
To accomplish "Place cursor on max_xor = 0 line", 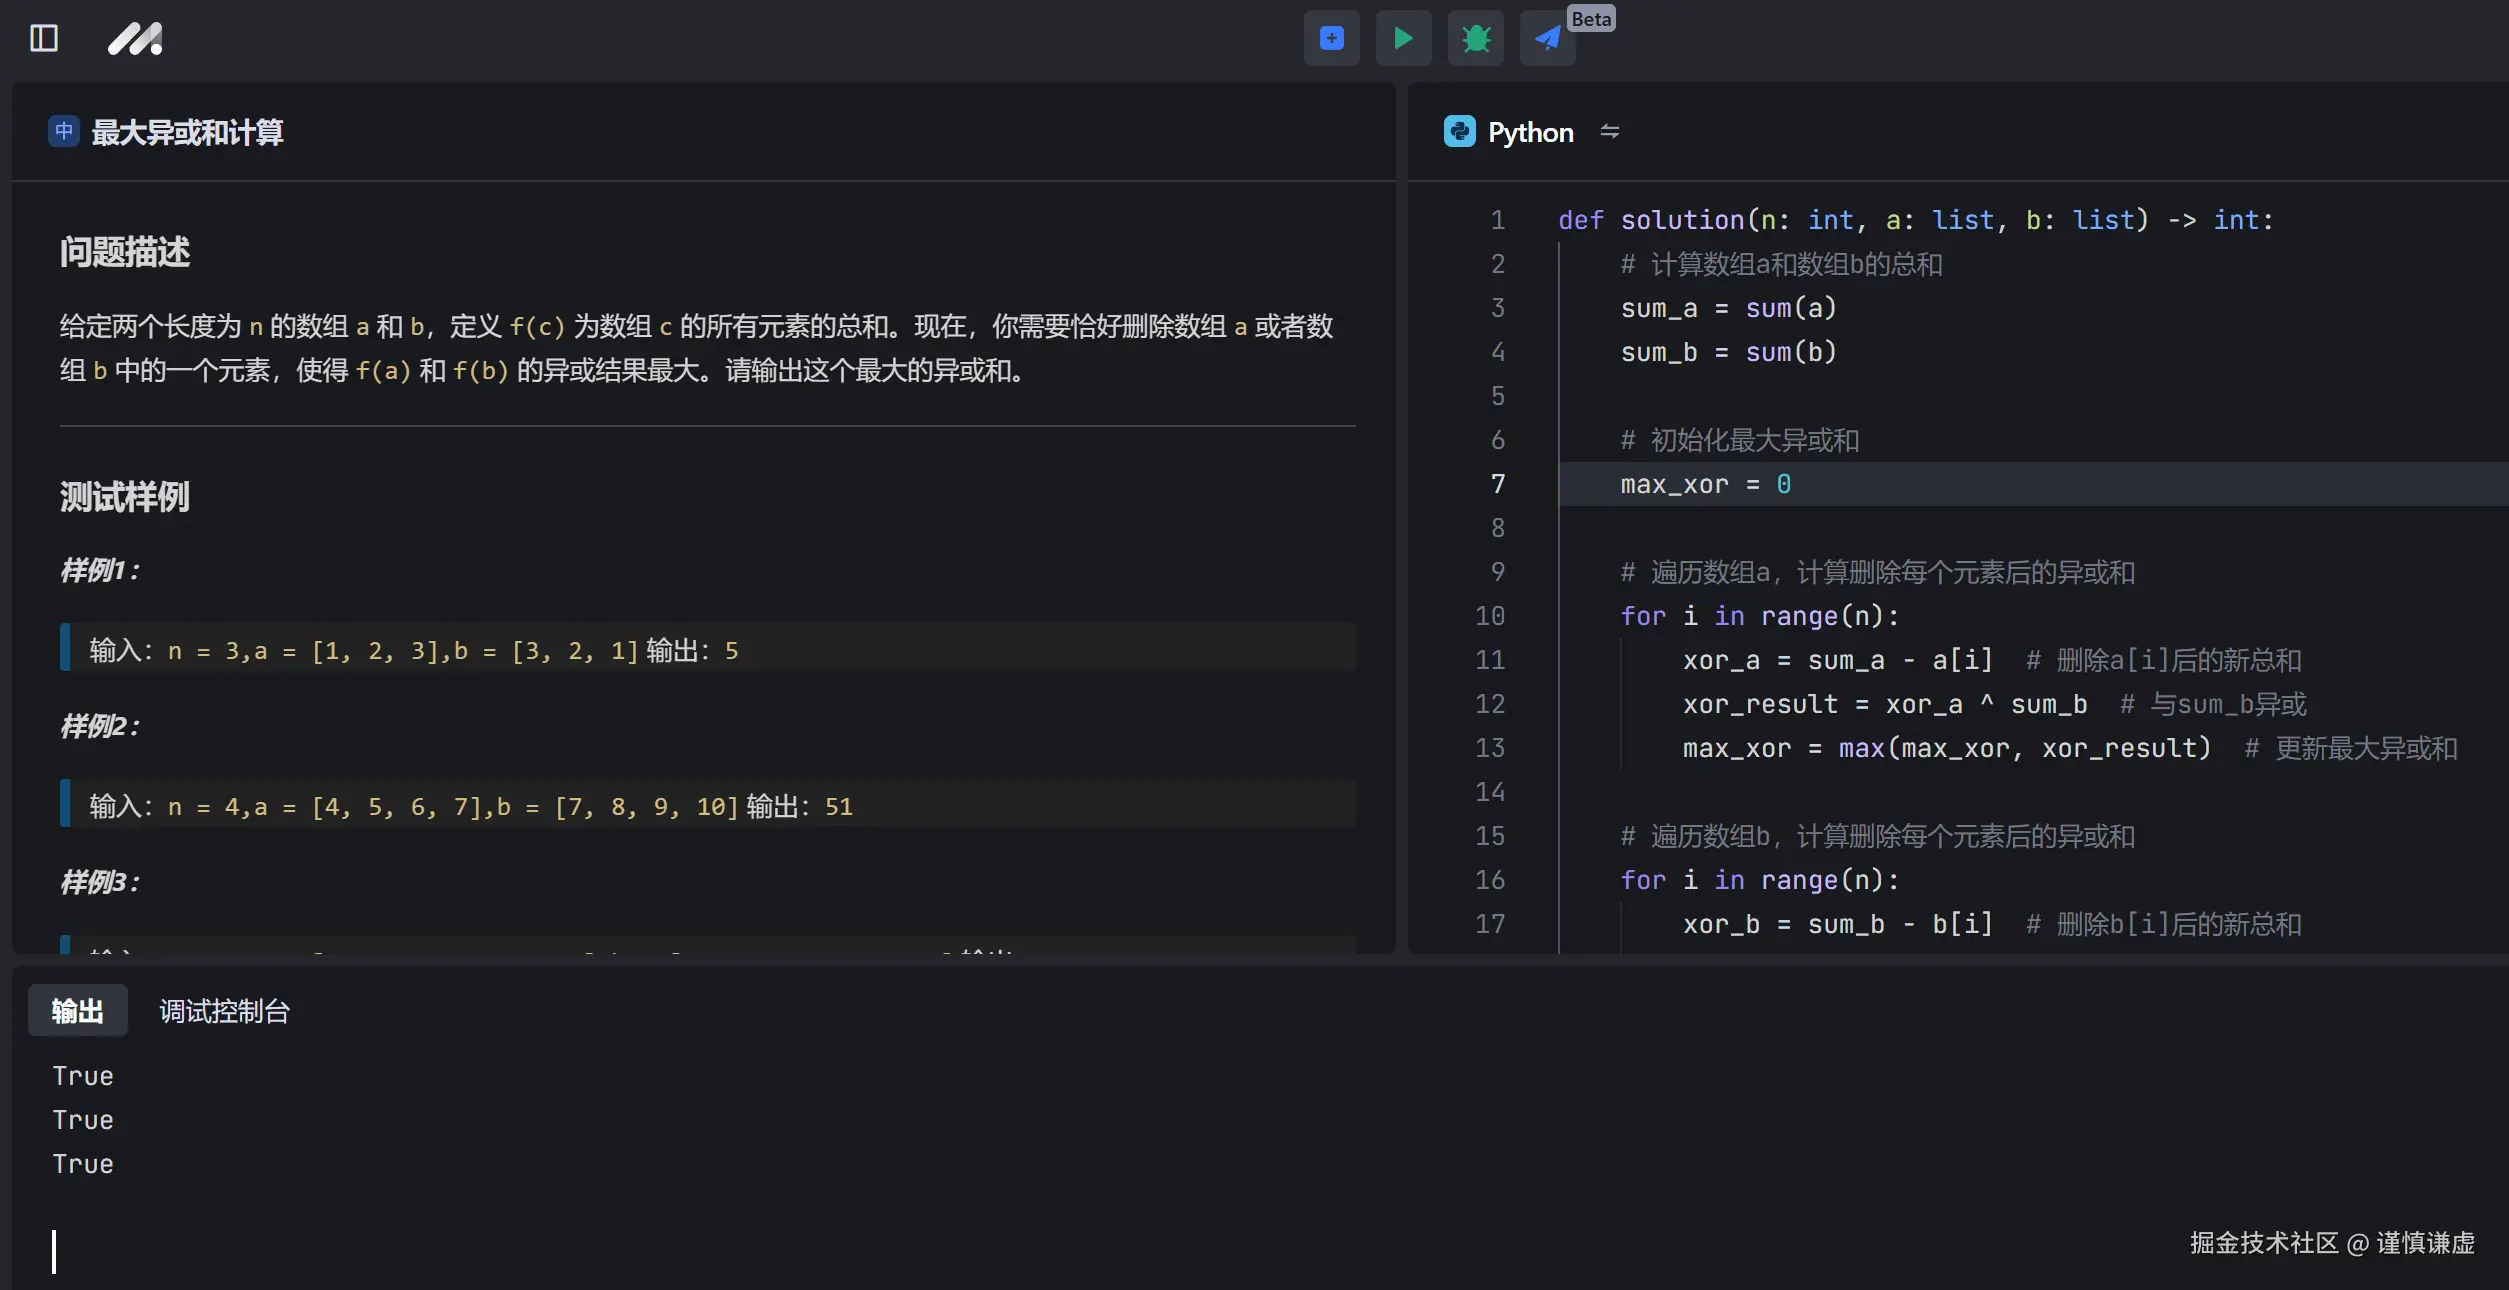I will pyautogui.click(x=1705, y=484).
